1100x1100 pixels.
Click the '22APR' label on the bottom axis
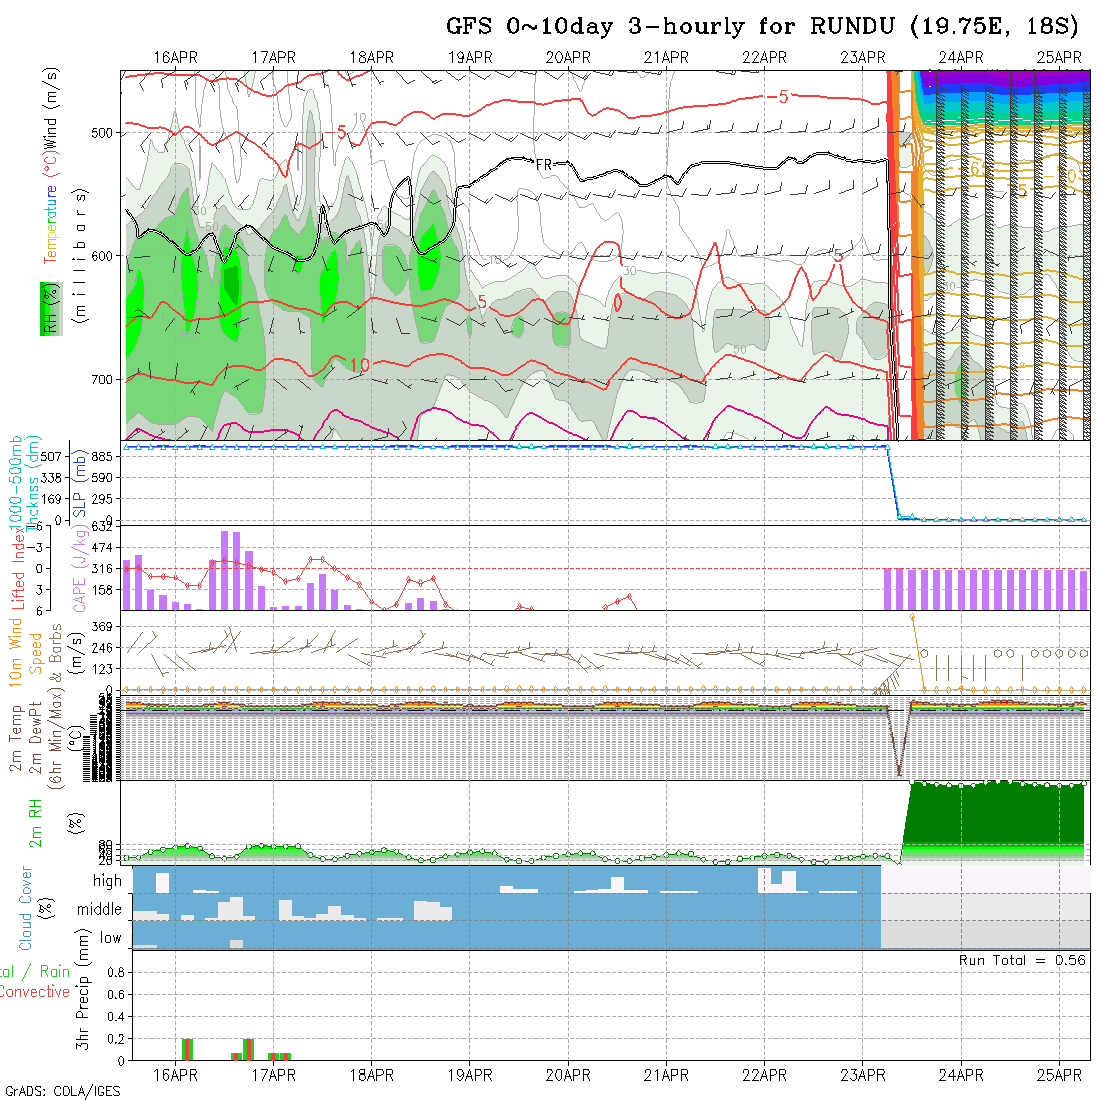[765, 1075]
